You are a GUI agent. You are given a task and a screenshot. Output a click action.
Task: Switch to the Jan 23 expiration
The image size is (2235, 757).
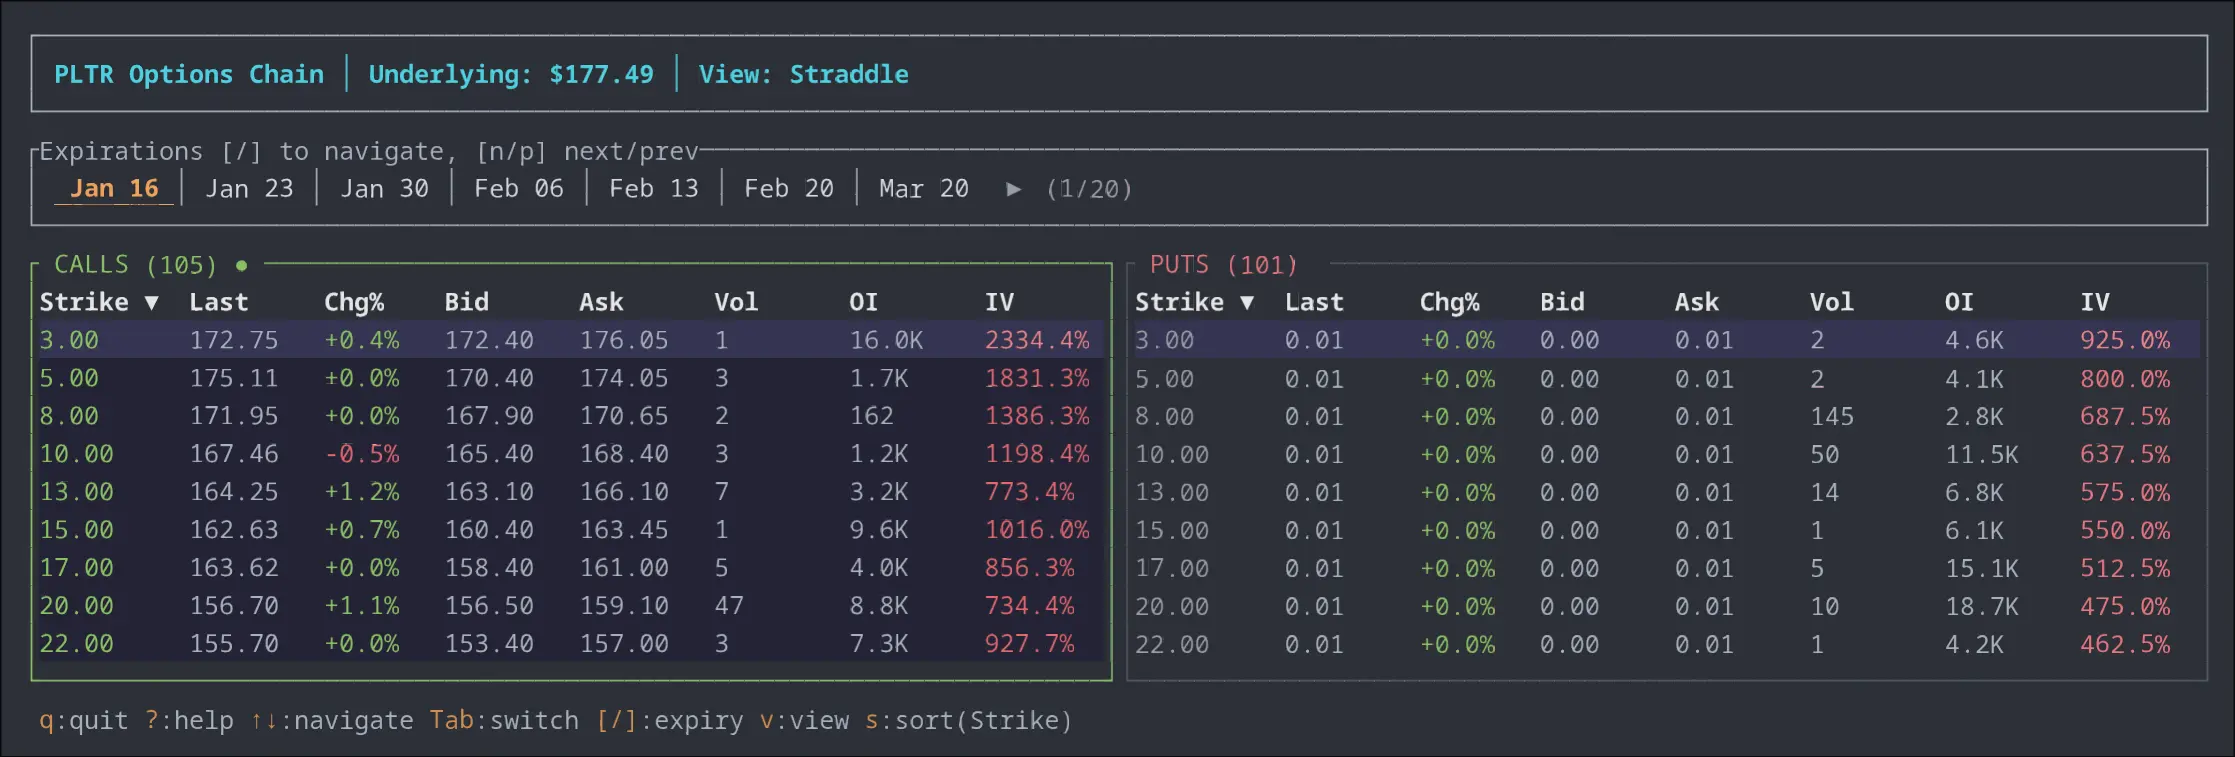coord(249,188)
